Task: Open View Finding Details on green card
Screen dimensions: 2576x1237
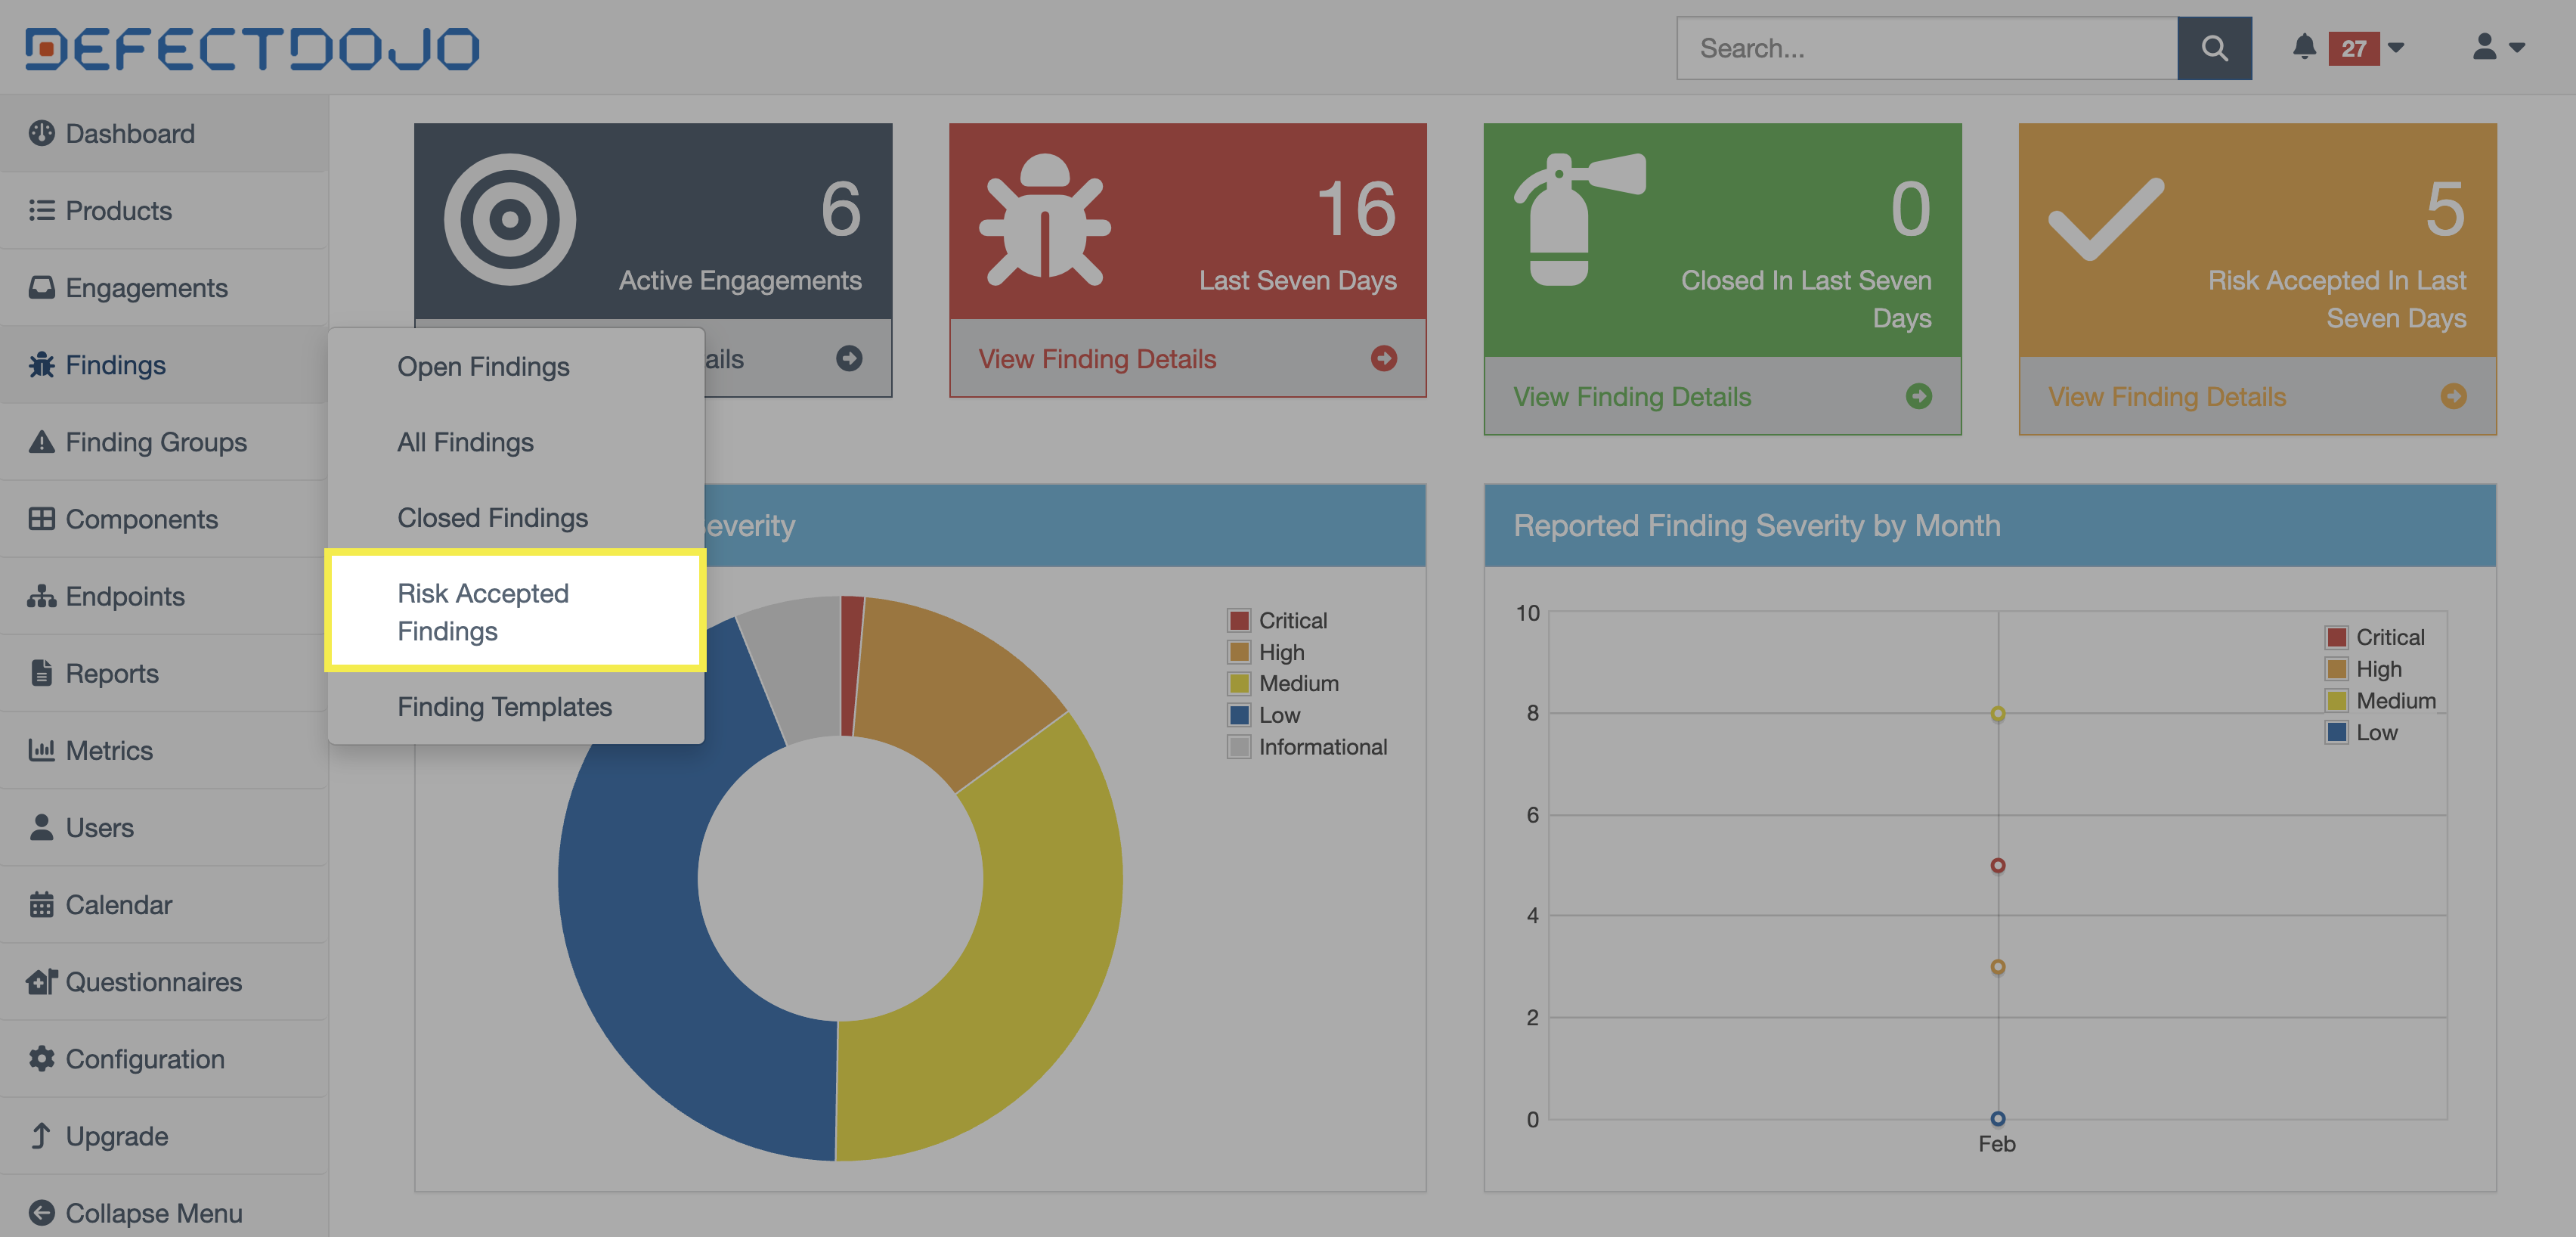Action: (1632, 397)
